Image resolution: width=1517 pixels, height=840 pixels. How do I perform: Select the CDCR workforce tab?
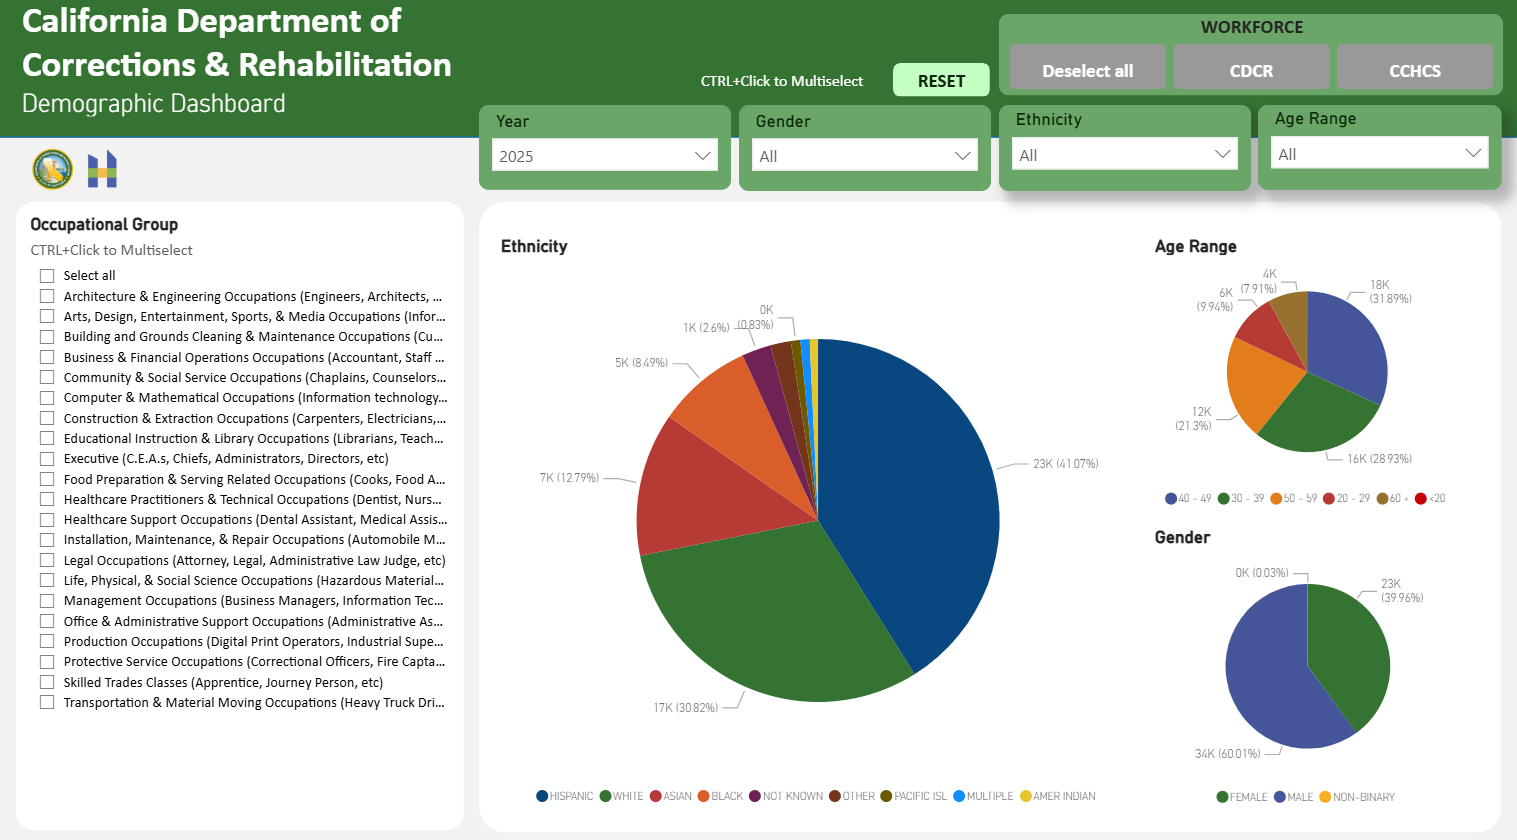pyautogui.click(x=1251, y=70)
